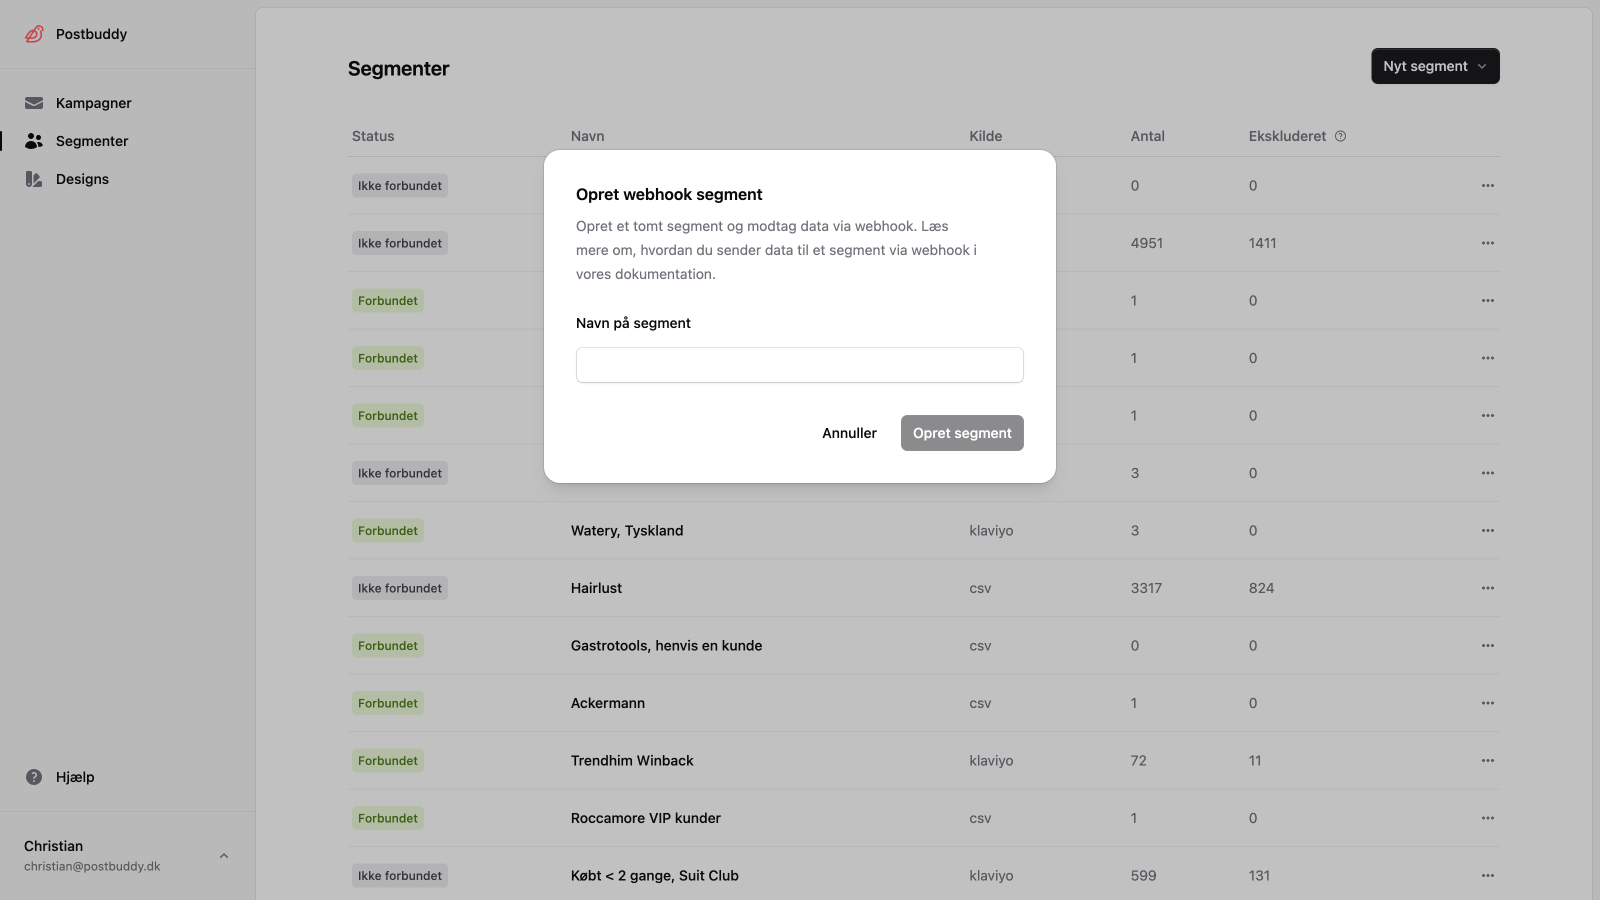Open options for Trendhim Winback segment

1487,760
